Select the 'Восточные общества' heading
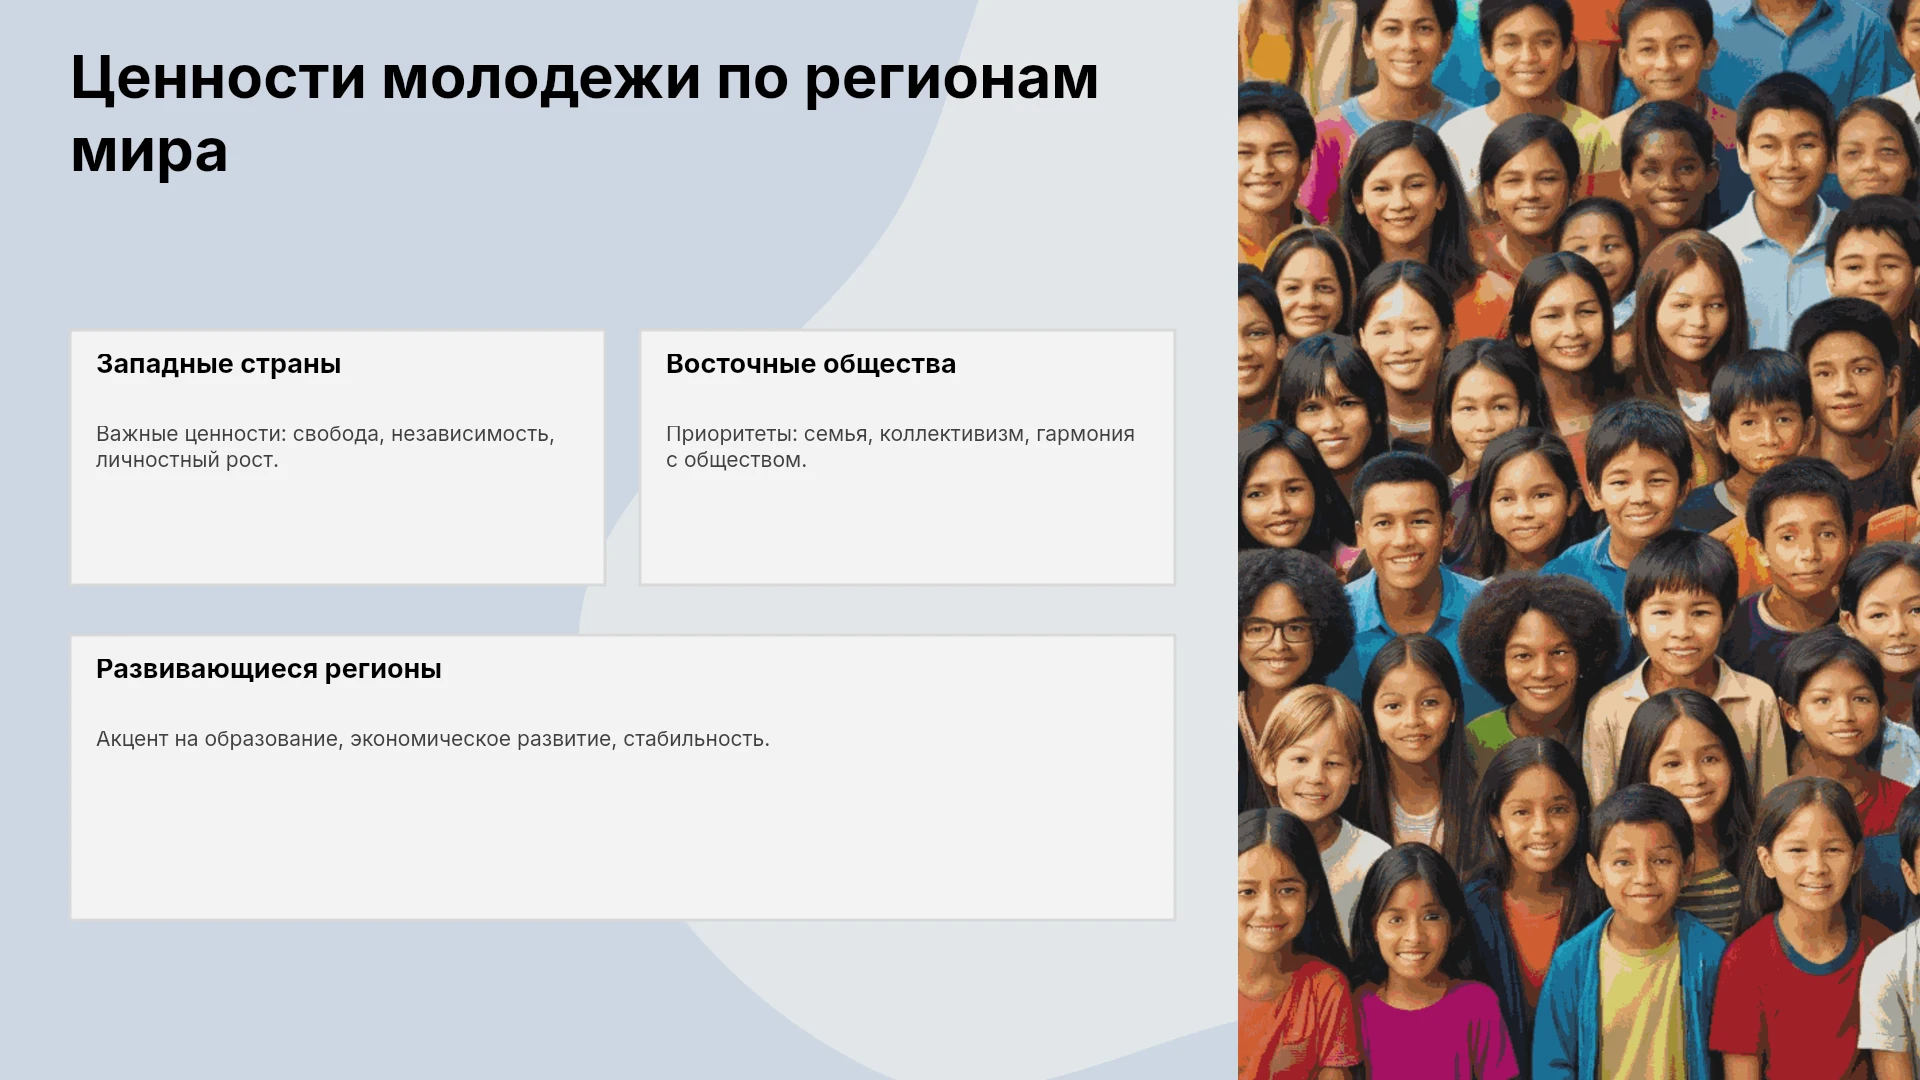1920x1080 pixels. [811, 364]
